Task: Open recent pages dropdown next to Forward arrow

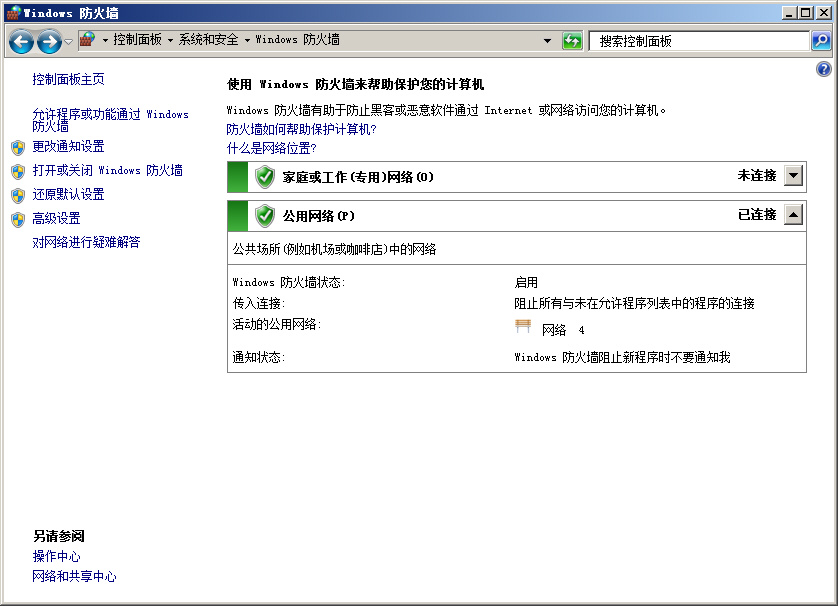Action: (68, 41)
